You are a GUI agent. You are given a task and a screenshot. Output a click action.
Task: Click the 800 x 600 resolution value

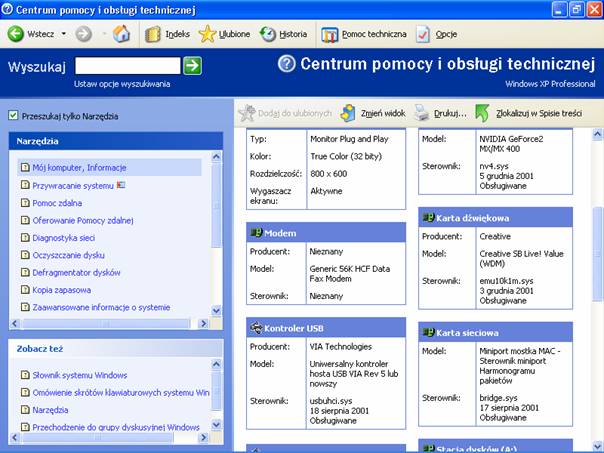(329, 173)
